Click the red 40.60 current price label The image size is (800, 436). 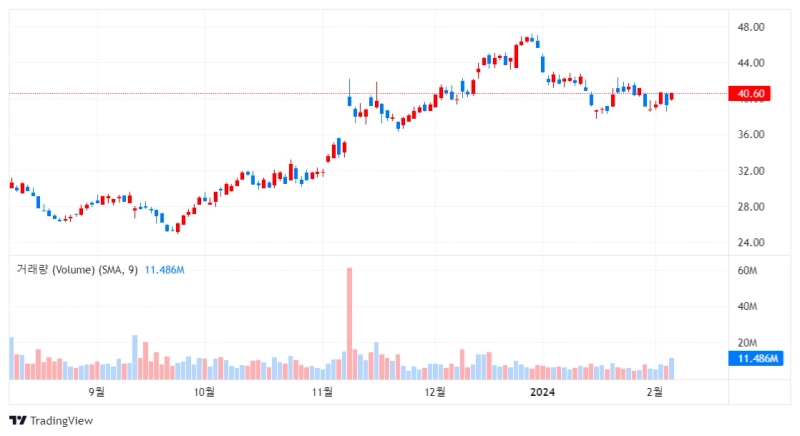(x=751, y=94)
